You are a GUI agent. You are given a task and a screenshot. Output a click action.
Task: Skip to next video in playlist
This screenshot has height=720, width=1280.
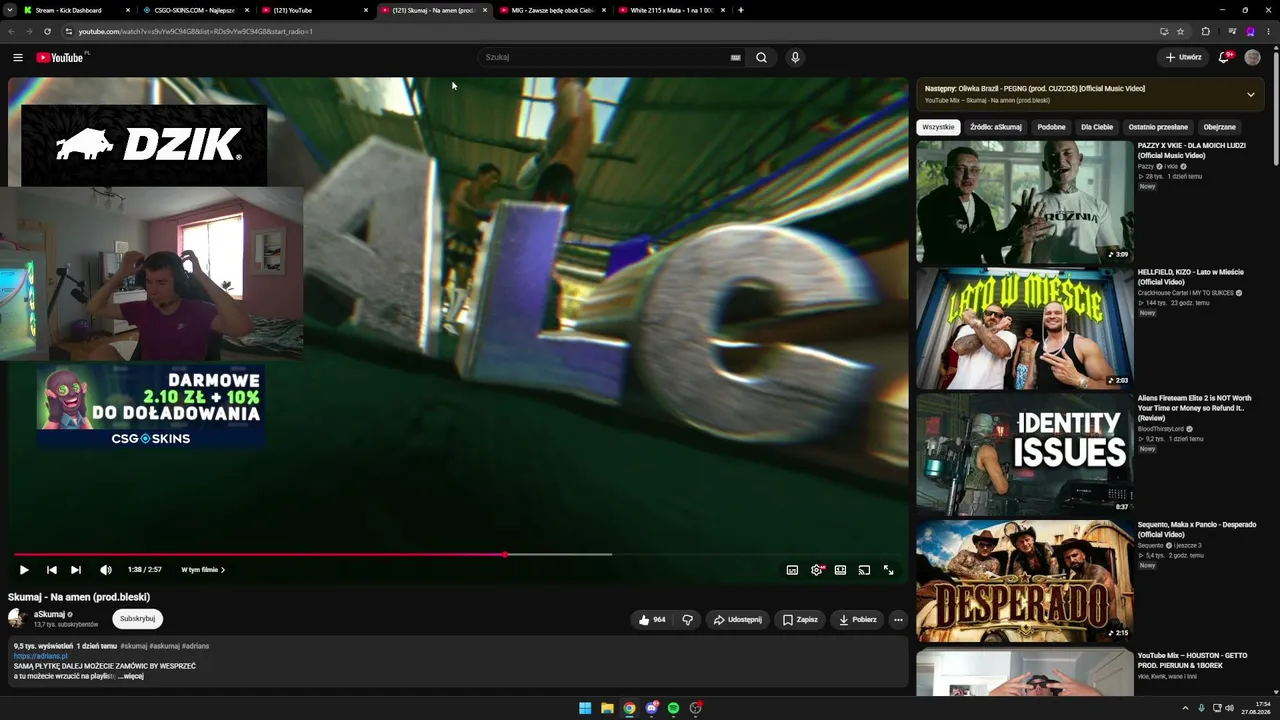pos(76,570)
